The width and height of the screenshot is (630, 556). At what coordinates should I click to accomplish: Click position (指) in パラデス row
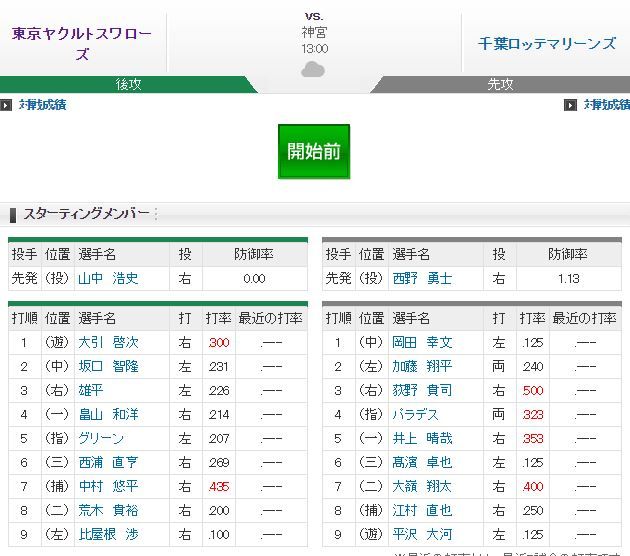pos(371,414)
